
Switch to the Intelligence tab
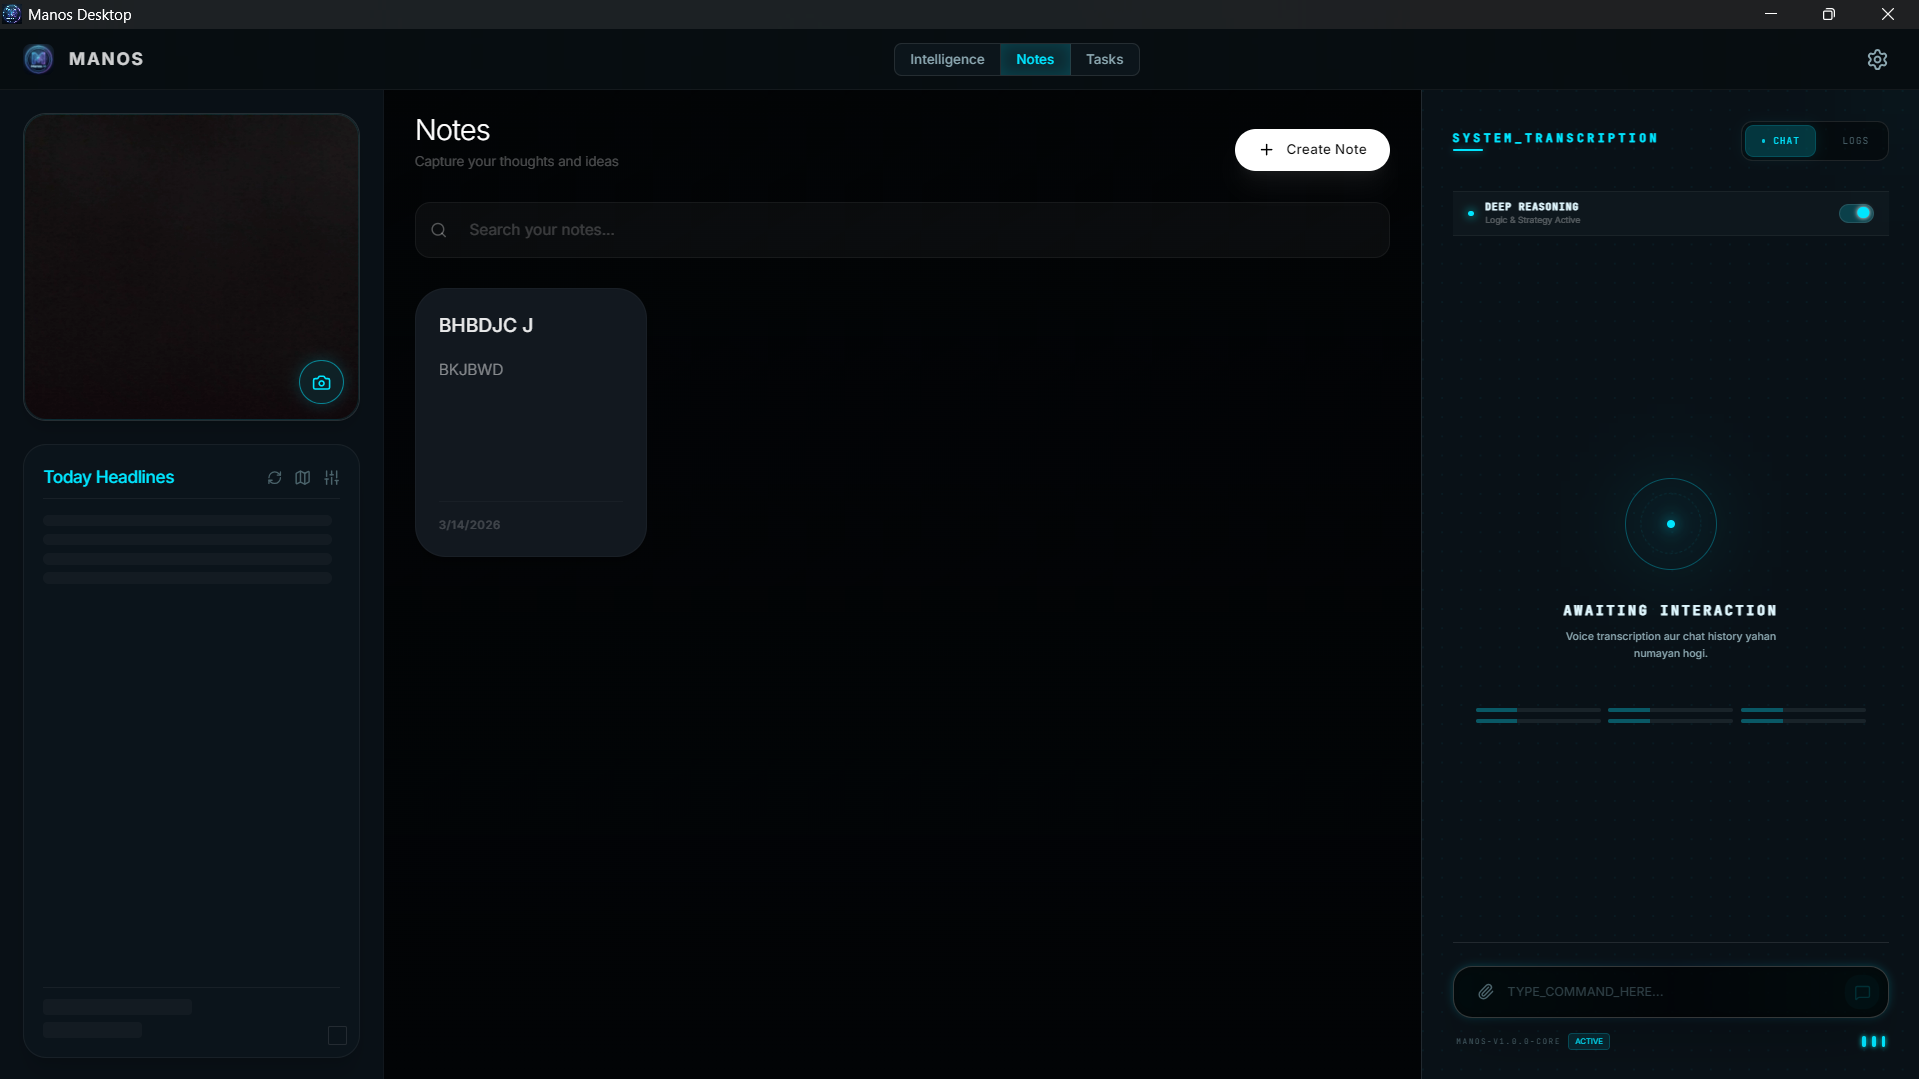coord(946,59)
